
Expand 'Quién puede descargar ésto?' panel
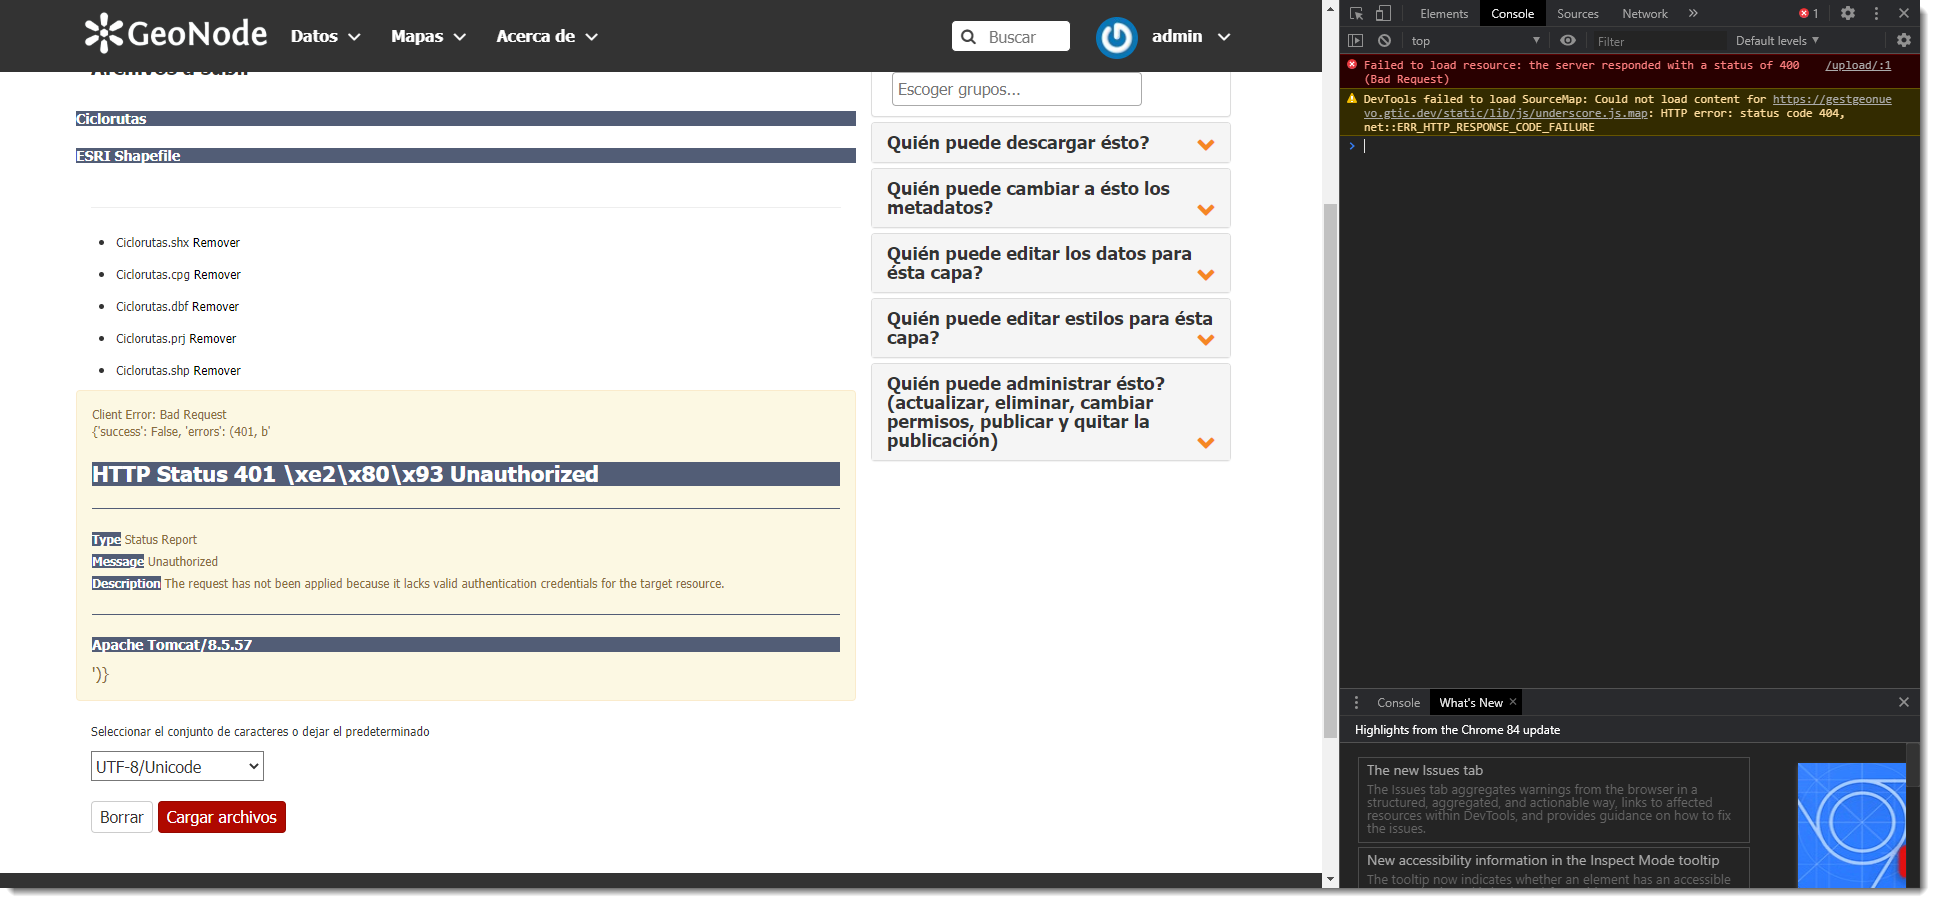(1051, 143)
